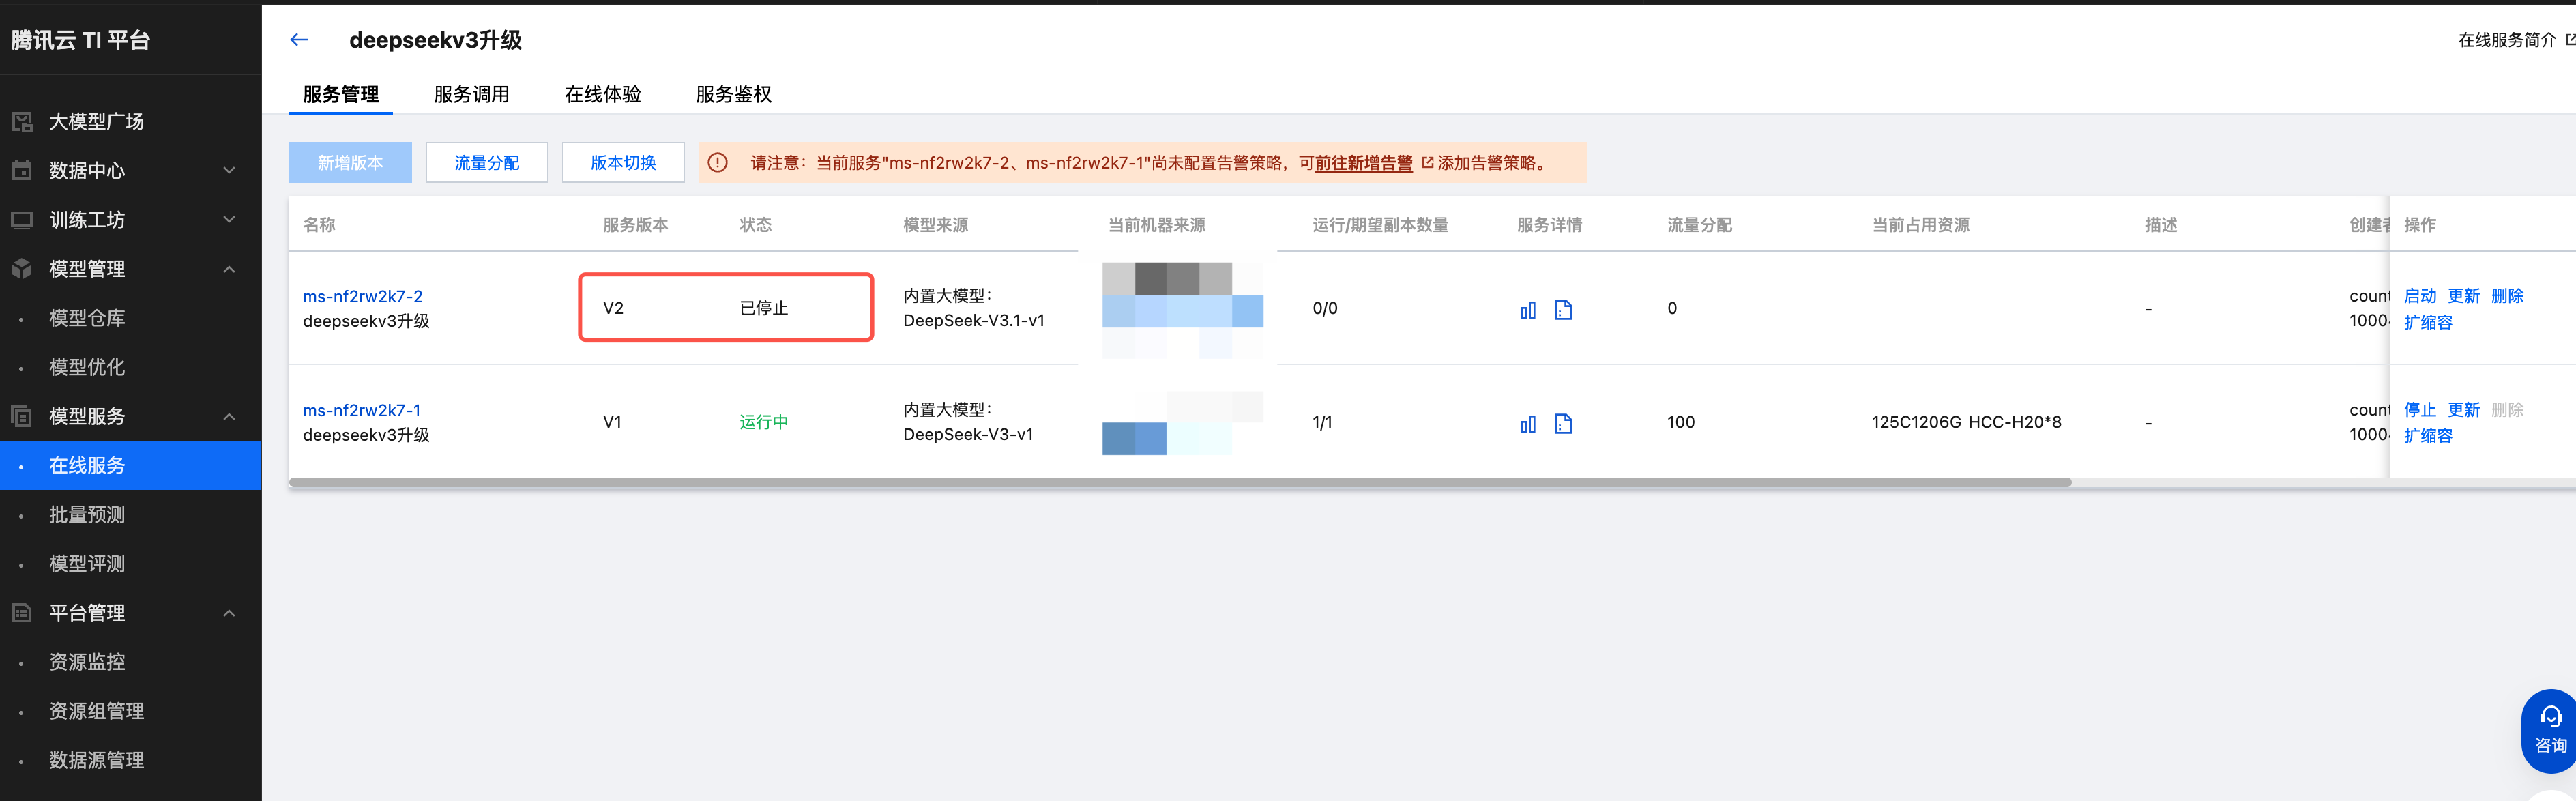2576x801 pixels.
Task: Open the 服务鉴权 tab
Action: [x=733, y=94]
